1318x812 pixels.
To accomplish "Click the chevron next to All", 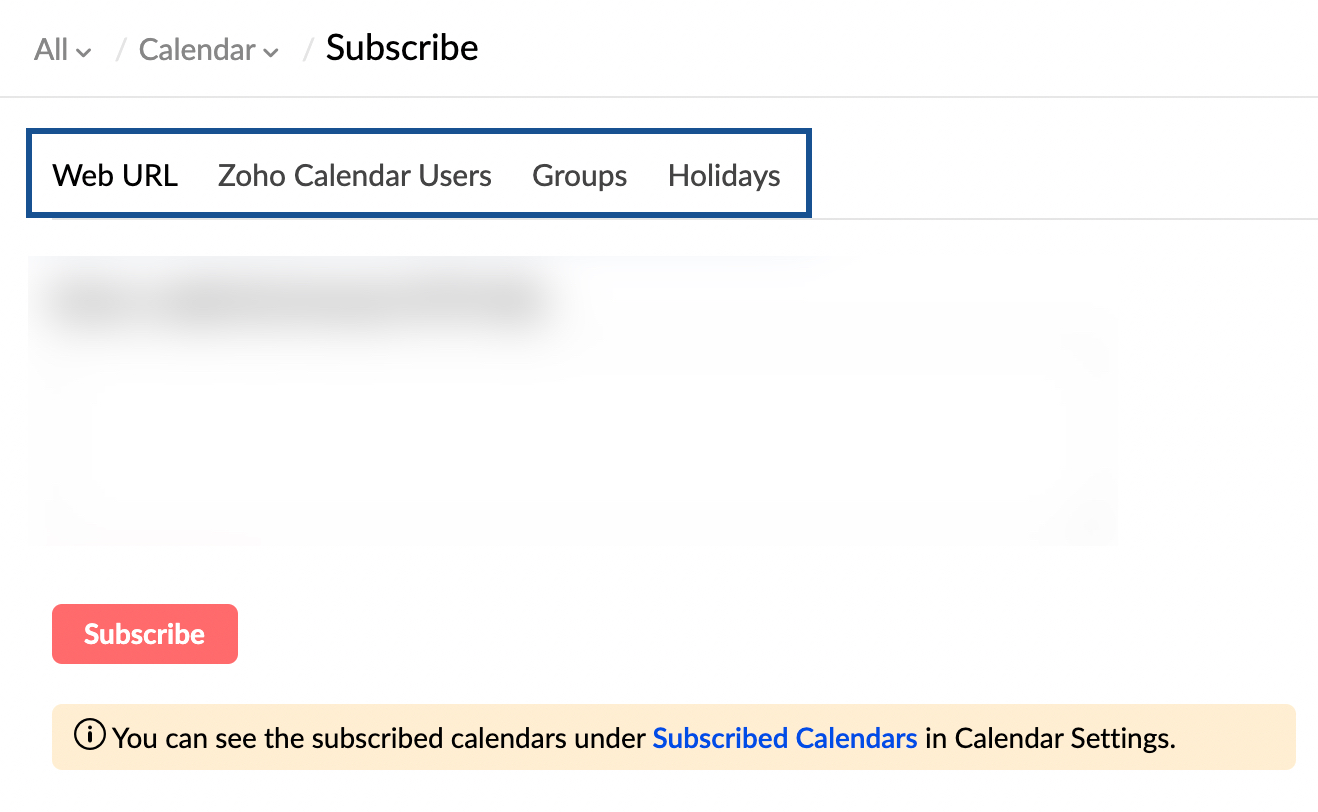I will [85, 52].
